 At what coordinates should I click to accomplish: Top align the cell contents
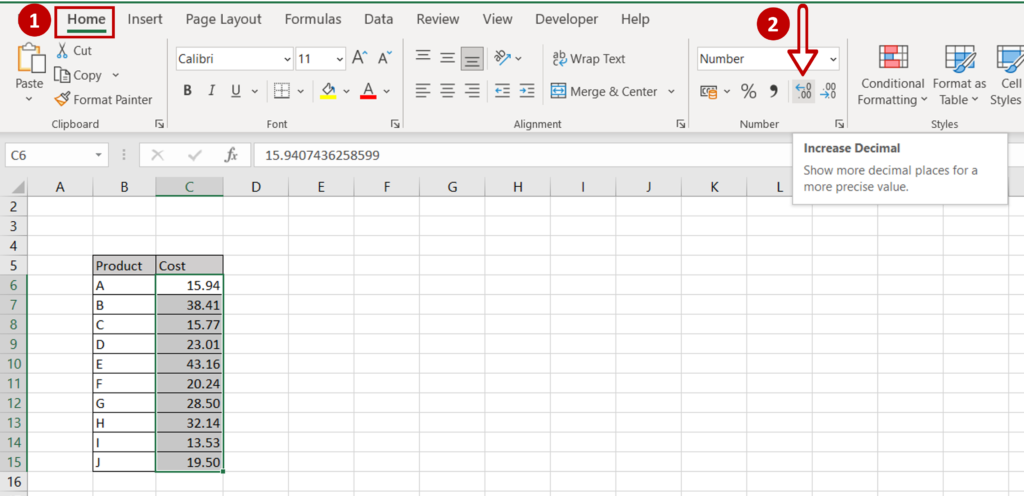pyautogui.click(x=423, y=58)
